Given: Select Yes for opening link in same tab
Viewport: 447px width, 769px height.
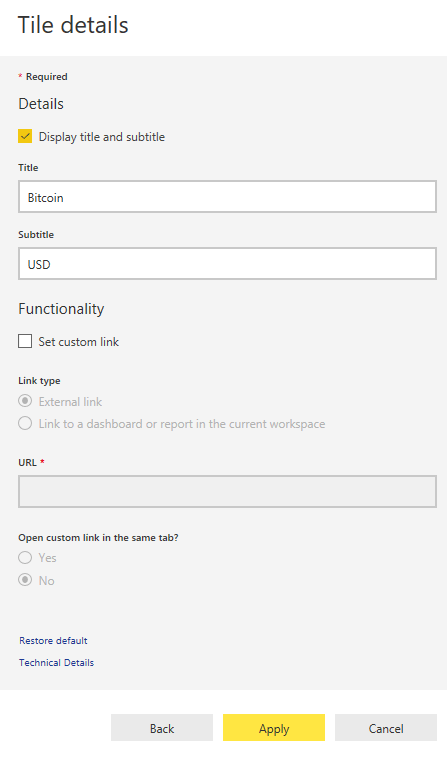Looking at the screenshot, I should click(25, 558).
